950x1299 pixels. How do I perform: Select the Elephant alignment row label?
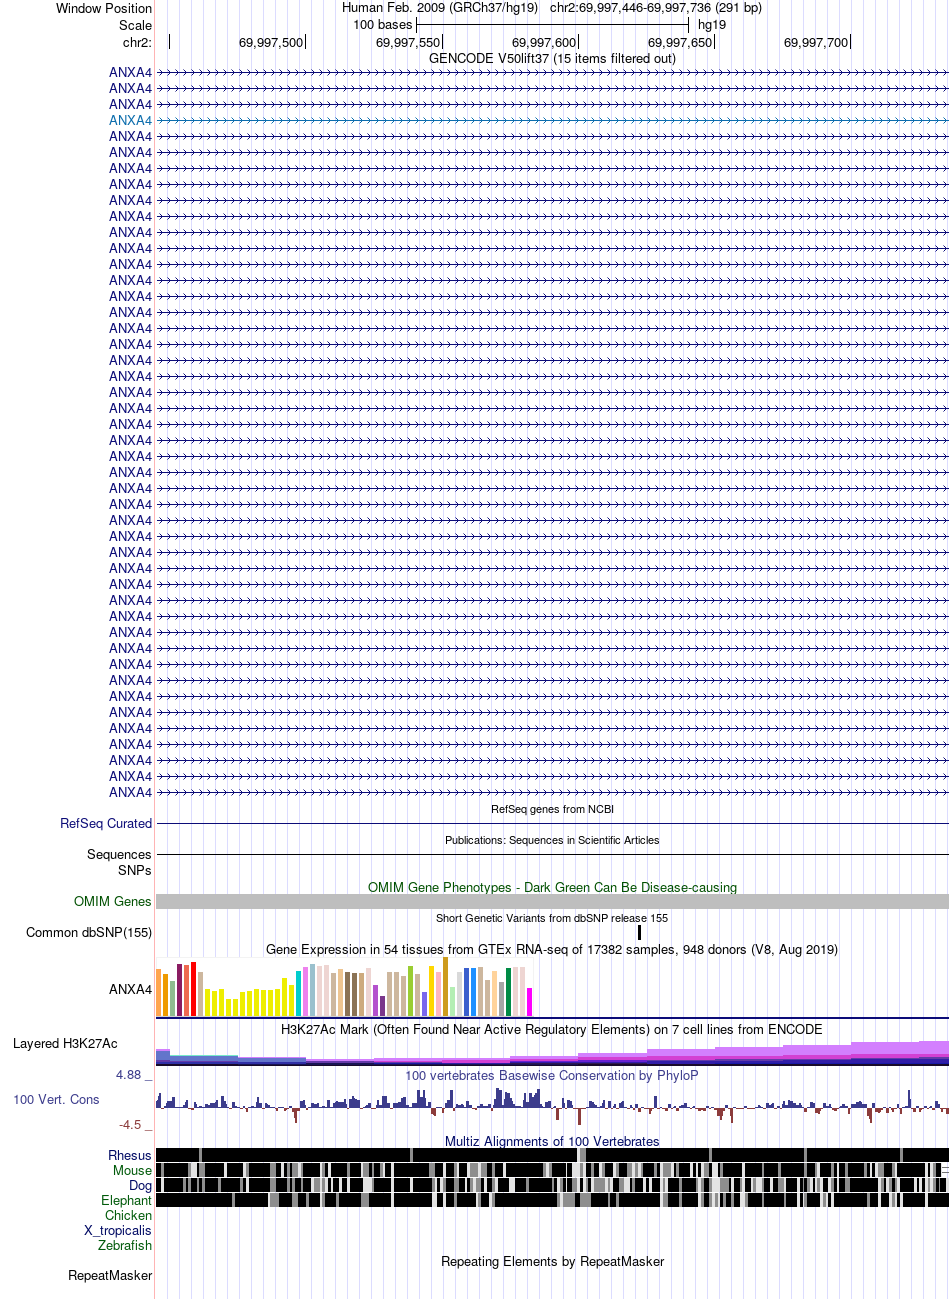click(x=127, y=1201)
